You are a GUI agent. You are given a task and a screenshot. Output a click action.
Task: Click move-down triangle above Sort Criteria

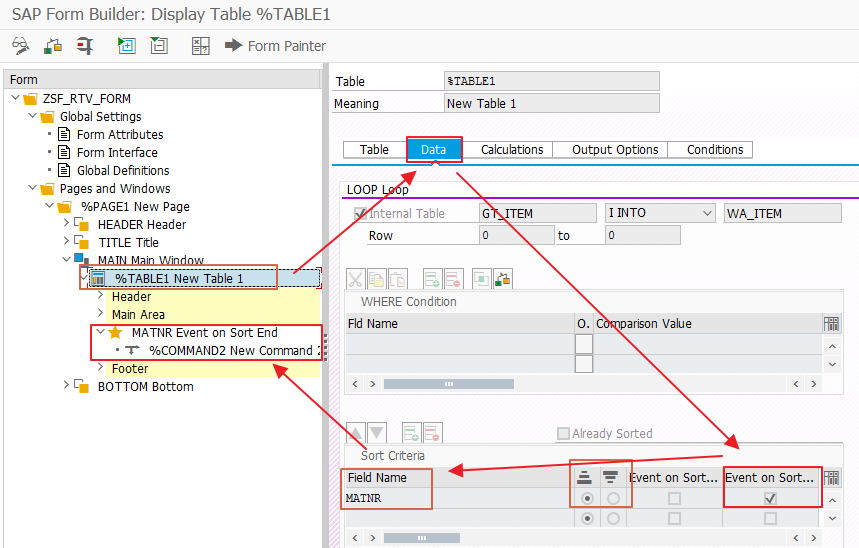[x=376, y=433]
